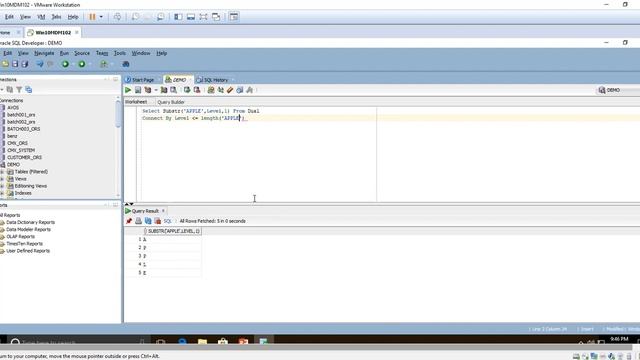
Task: Open the Source menu in SQL Developer
Action: (x=82, y=53)
